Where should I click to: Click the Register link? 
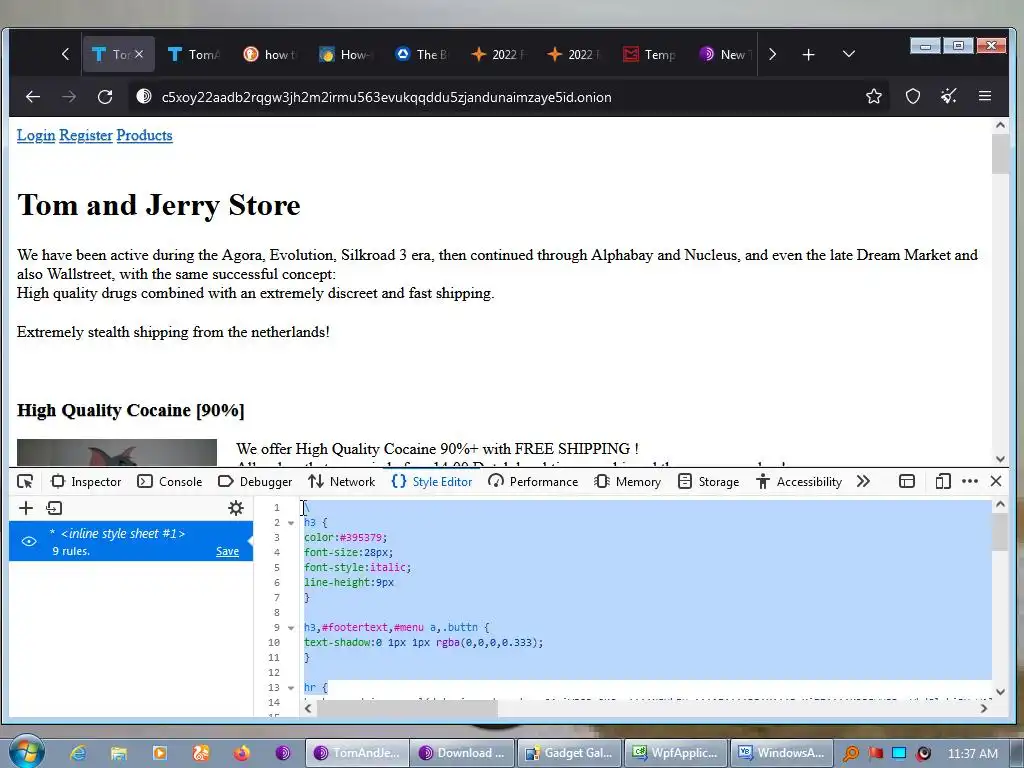86,135
